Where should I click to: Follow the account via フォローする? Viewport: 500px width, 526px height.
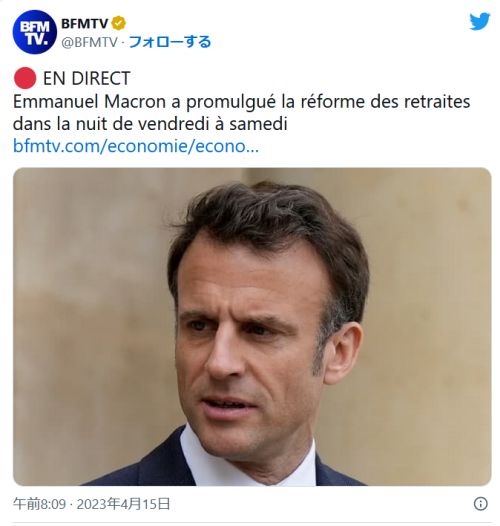click(x=170, y=42)
